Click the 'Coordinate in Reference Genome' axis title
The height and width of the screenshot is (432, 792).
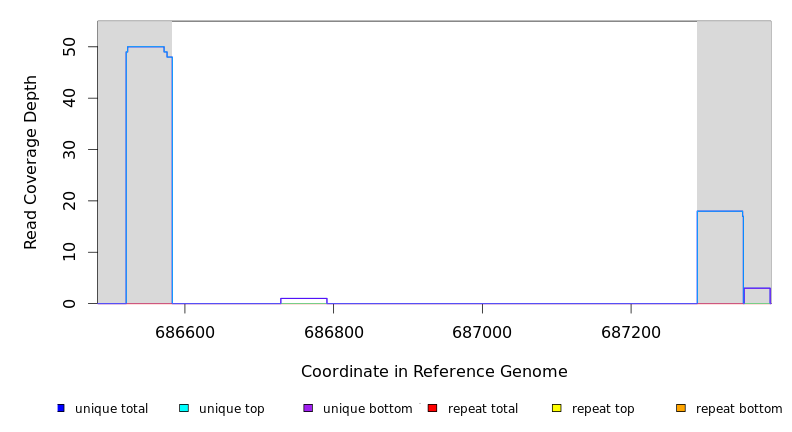point(434,372)
